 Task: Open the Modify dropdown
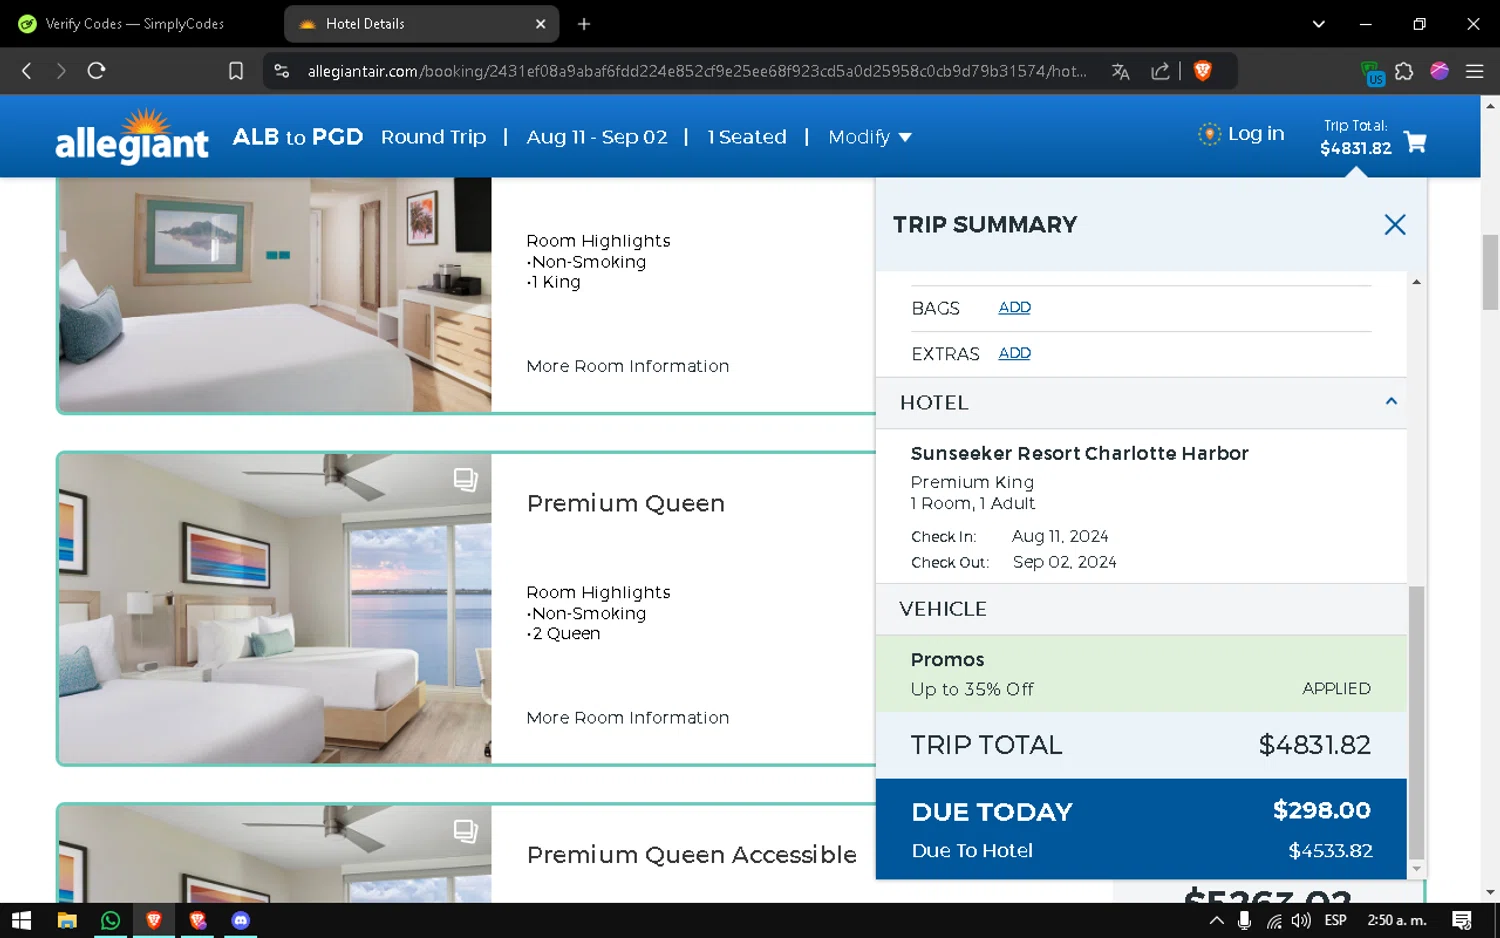(870, 137)
